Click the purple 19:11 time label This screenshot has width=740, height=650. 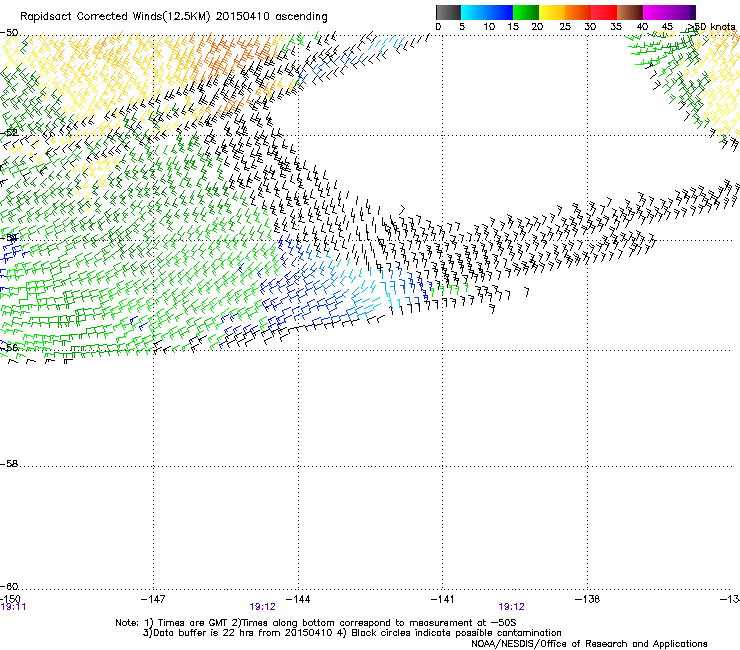pos(13,607)
